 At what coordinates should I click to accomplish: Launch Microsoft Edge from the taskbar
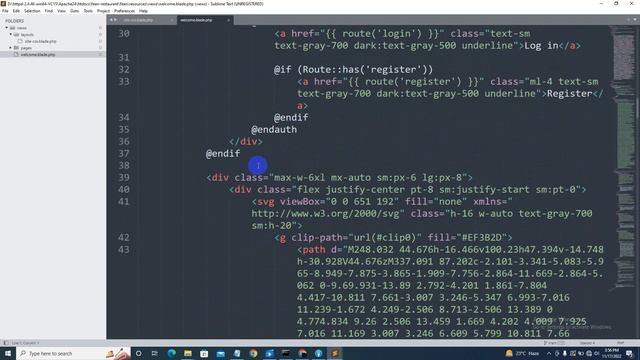coord(171,353)
